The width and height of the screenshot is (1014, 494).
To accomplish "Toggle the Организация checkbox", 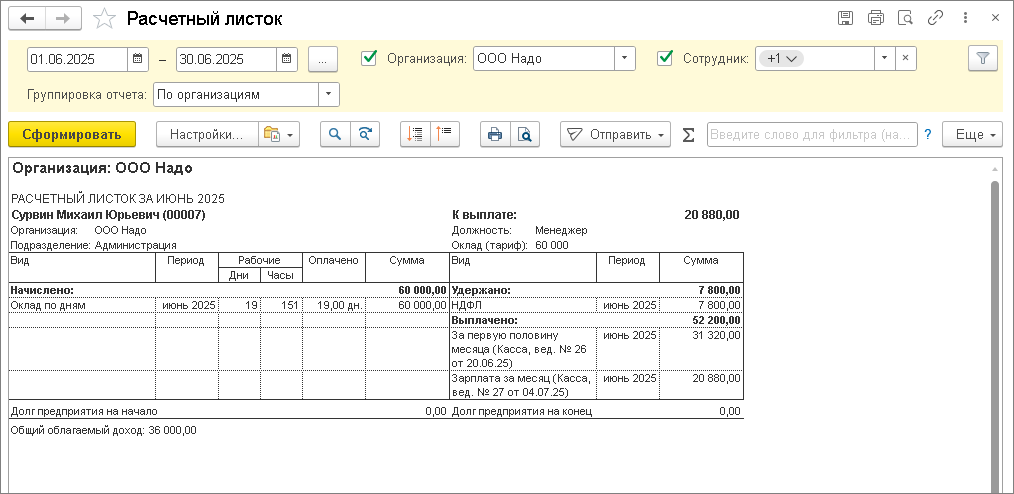I will pos(369,58).
